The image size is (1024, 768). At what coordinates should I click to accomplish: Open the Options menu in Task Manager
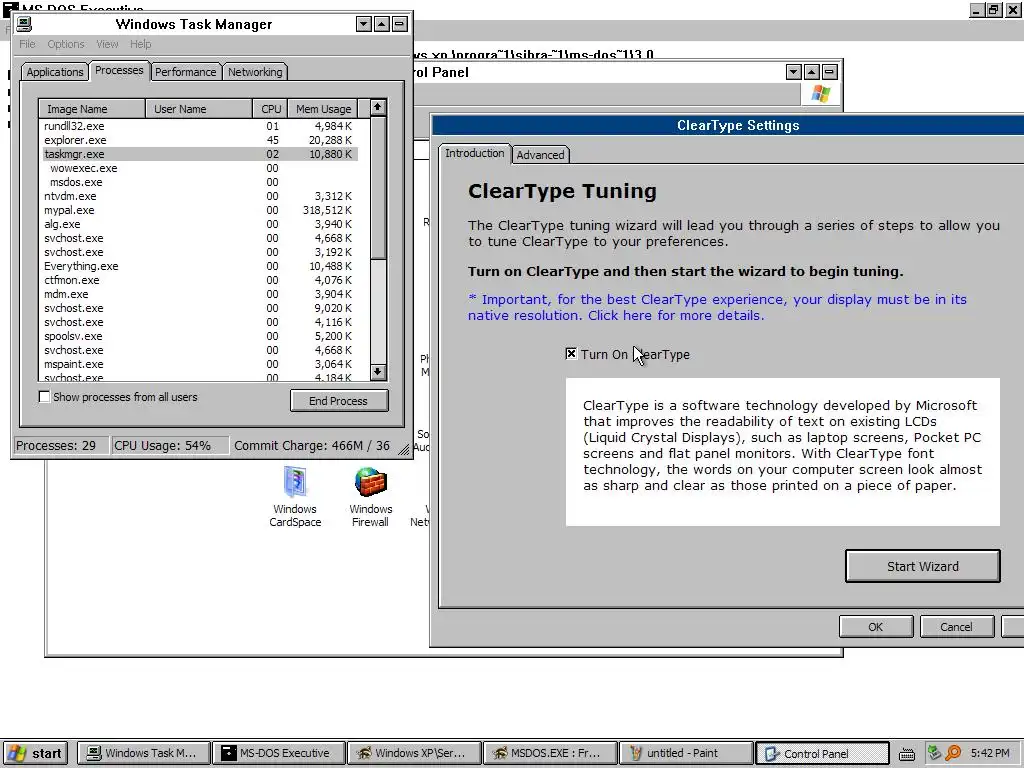pyautogui.click(x=65, y=44)
